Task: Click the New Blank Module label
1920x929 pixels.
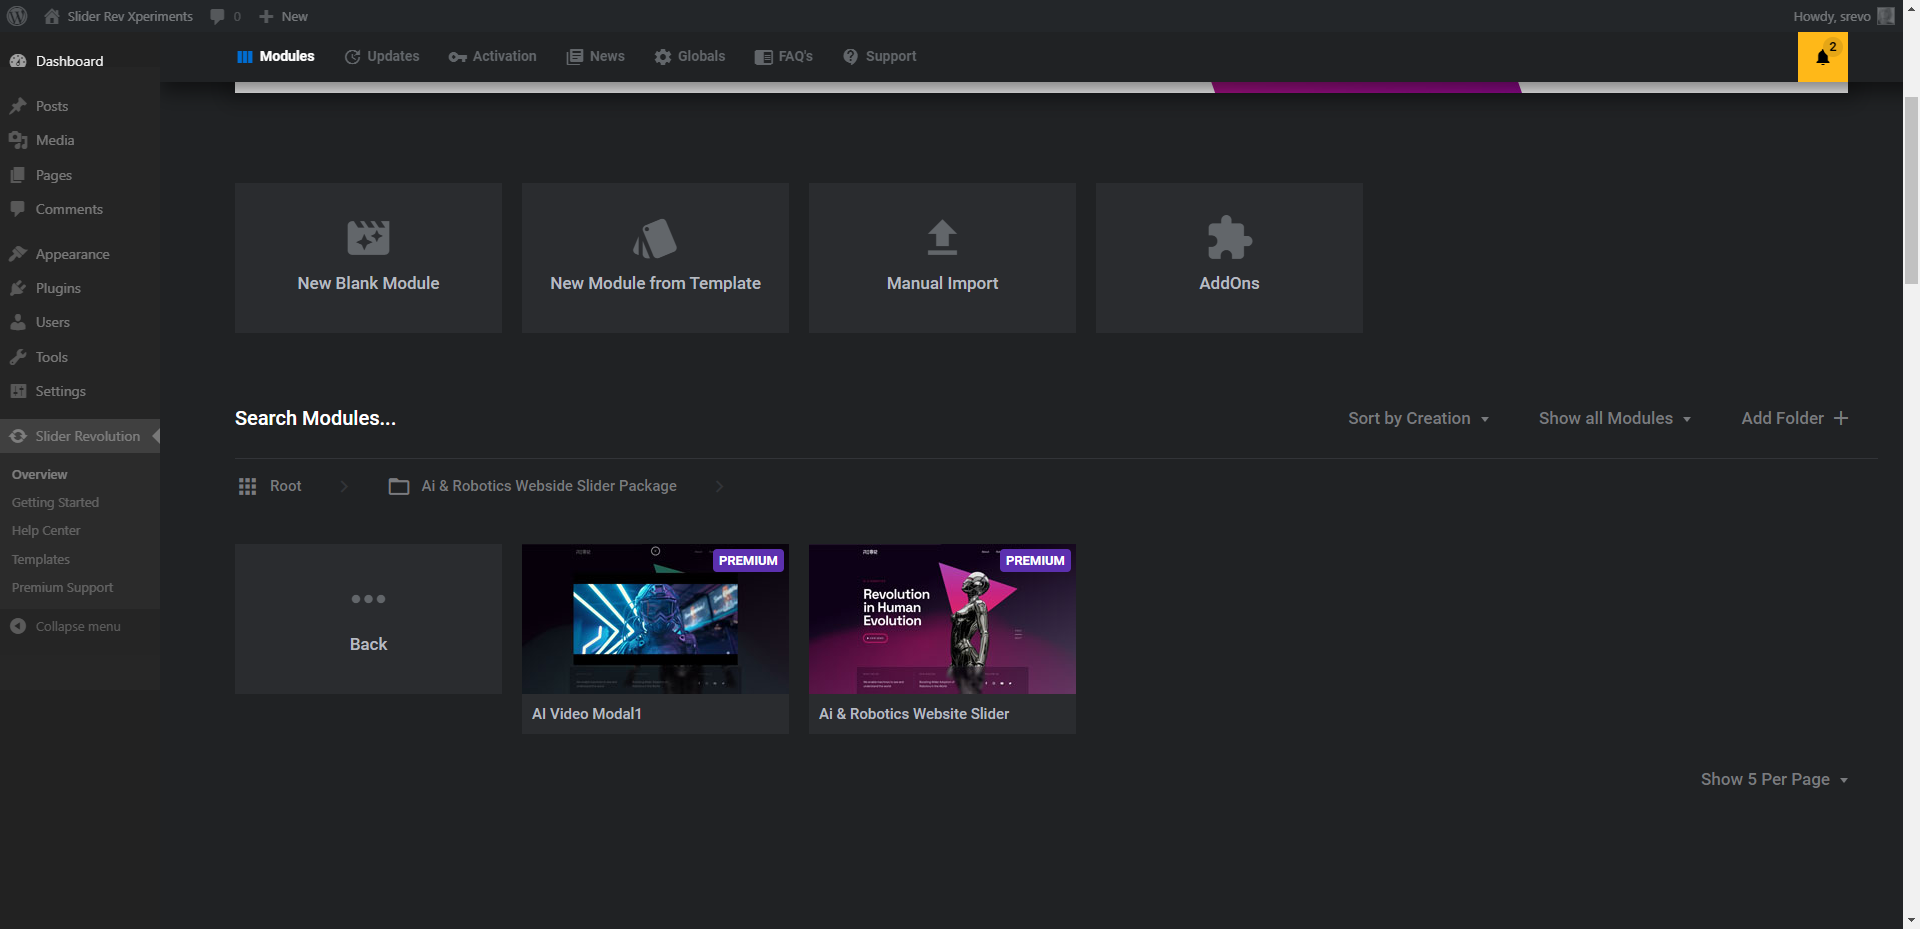Action: pyautogui.click(x=368, y=283)
